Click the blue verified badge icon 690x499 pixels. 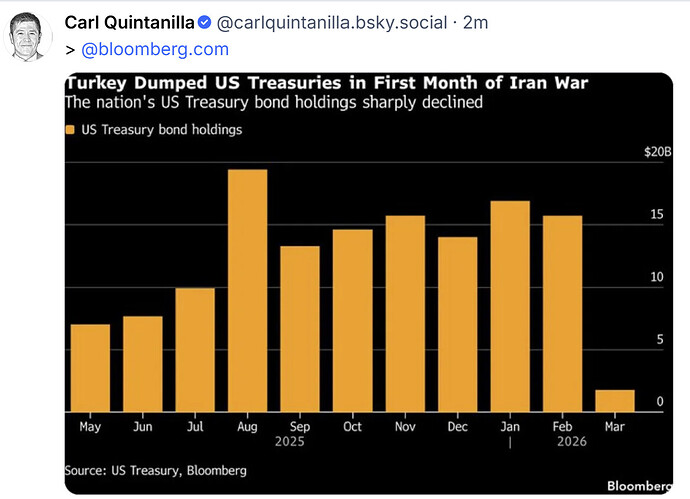click(204, 22)
